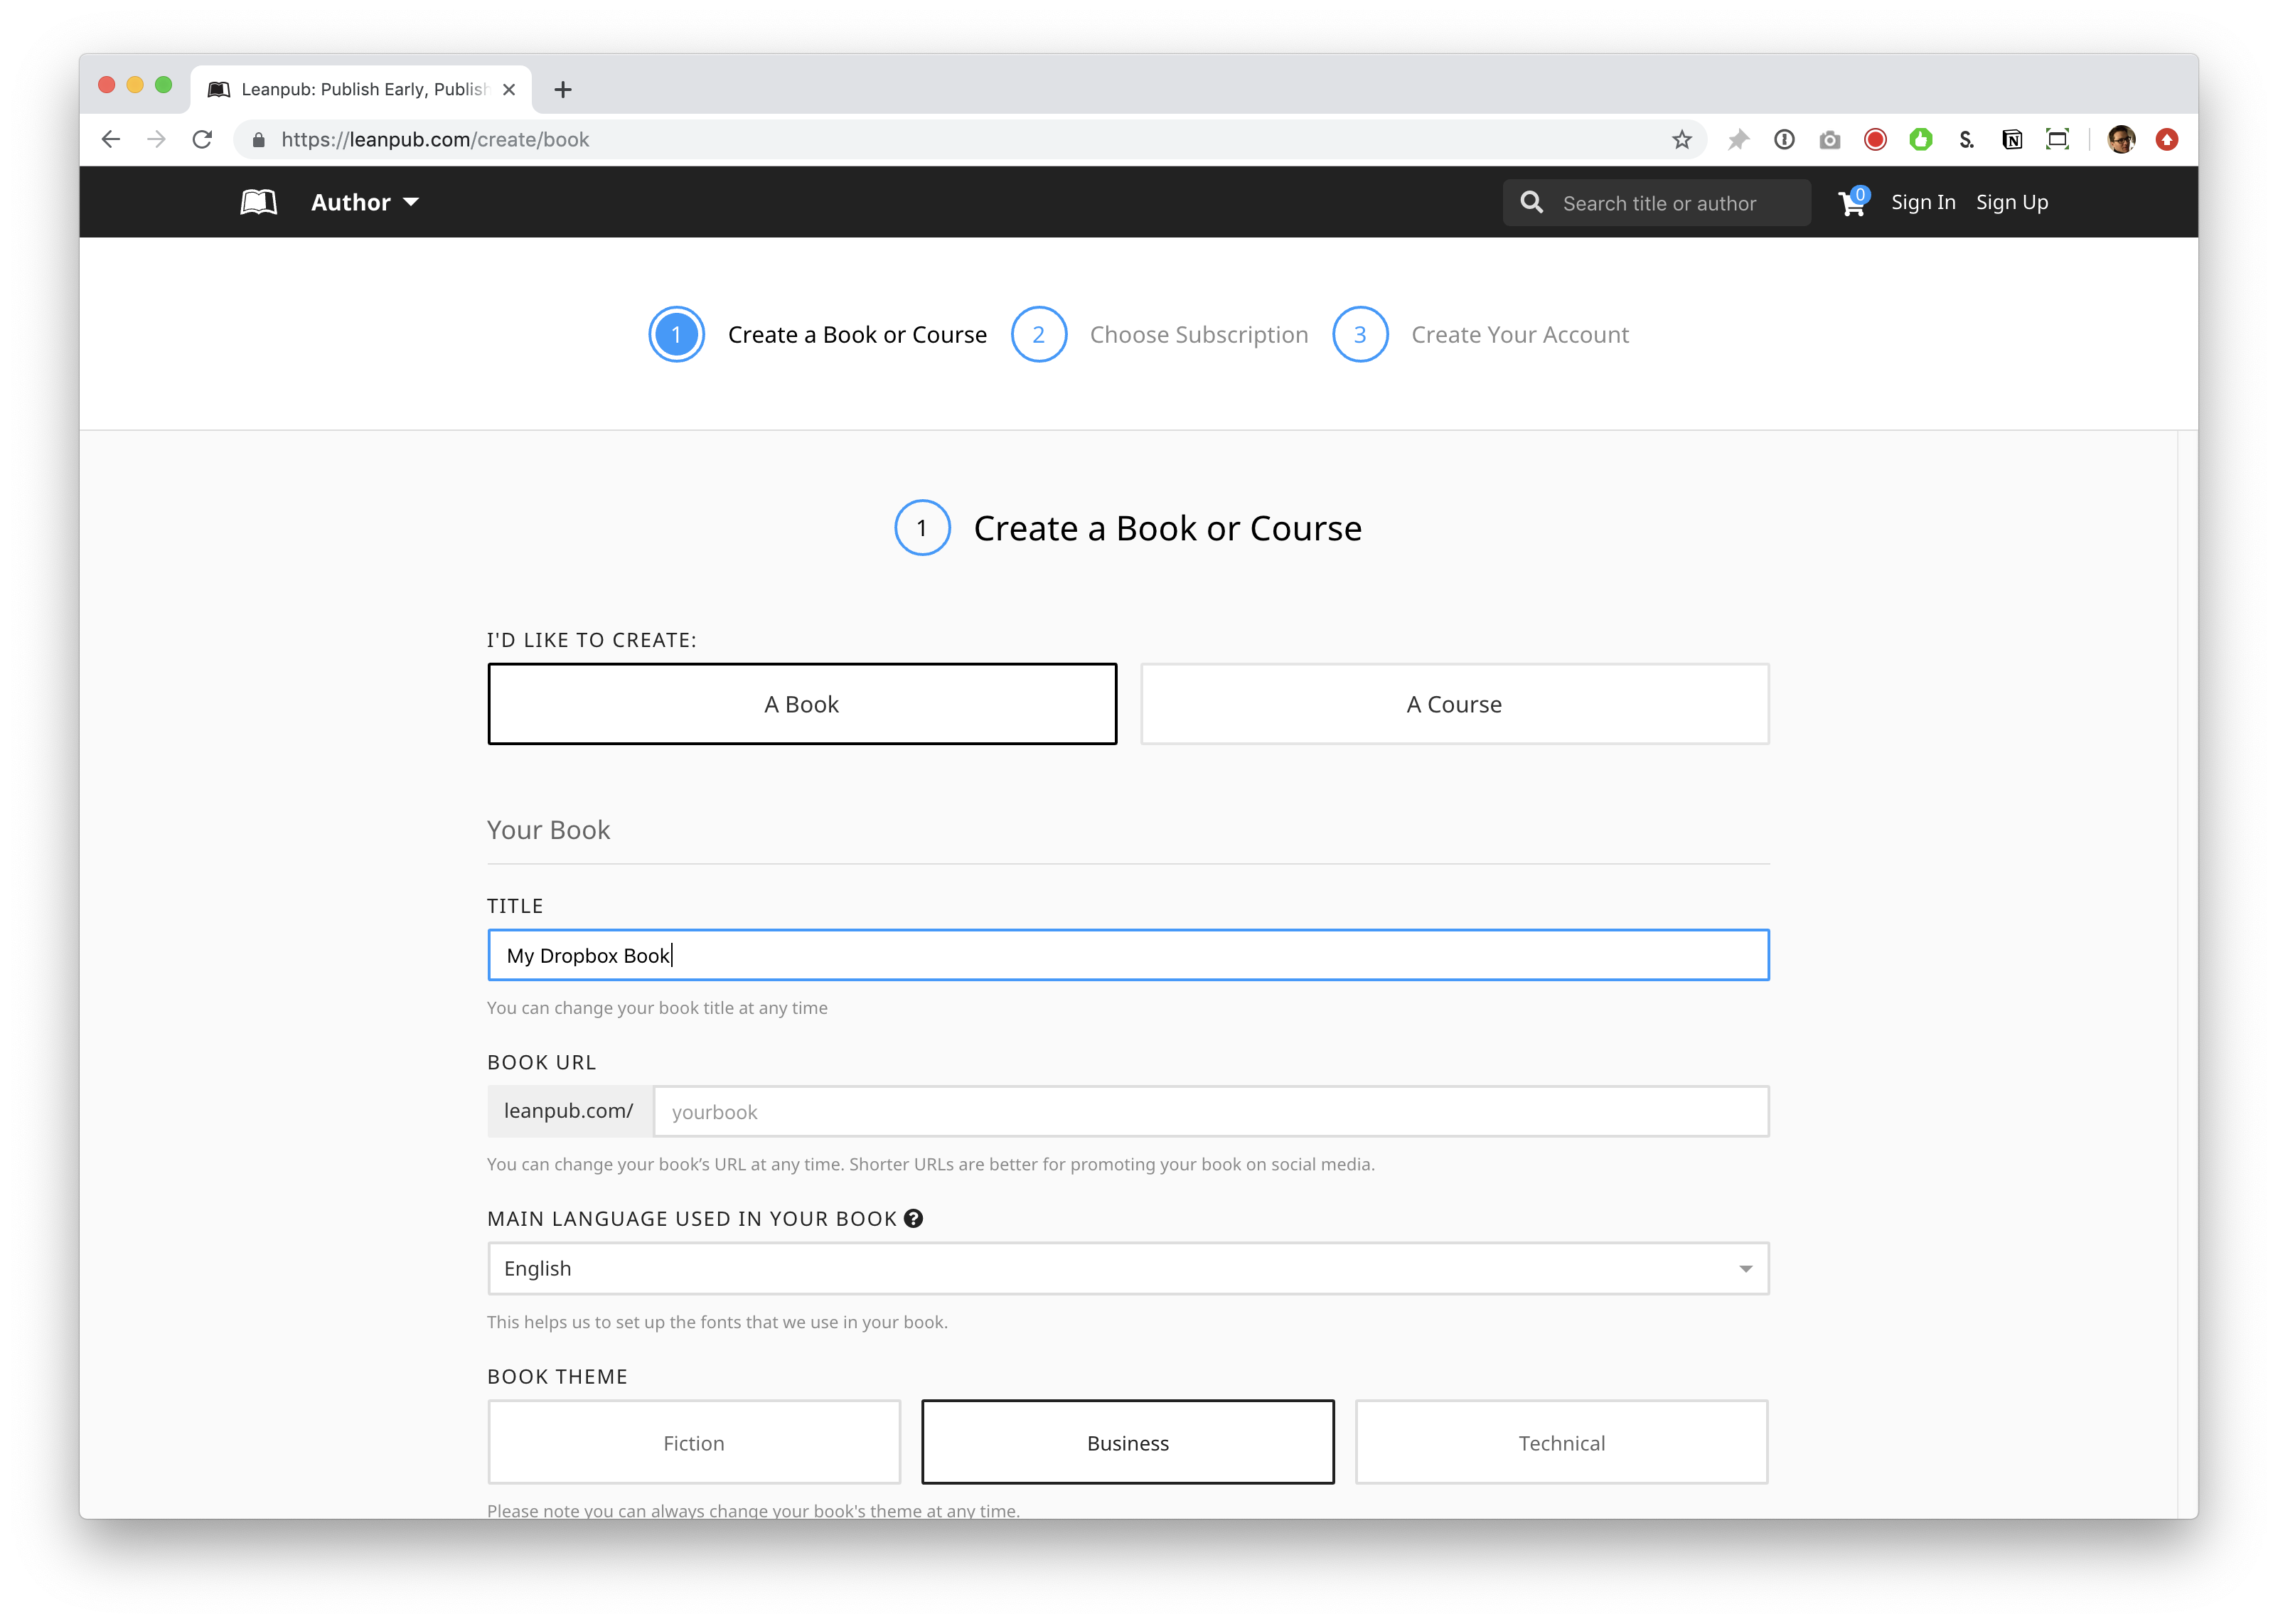Expand the Author dropdown menu
This screenshot has width=2278, height=1624.
click(364, 202)
